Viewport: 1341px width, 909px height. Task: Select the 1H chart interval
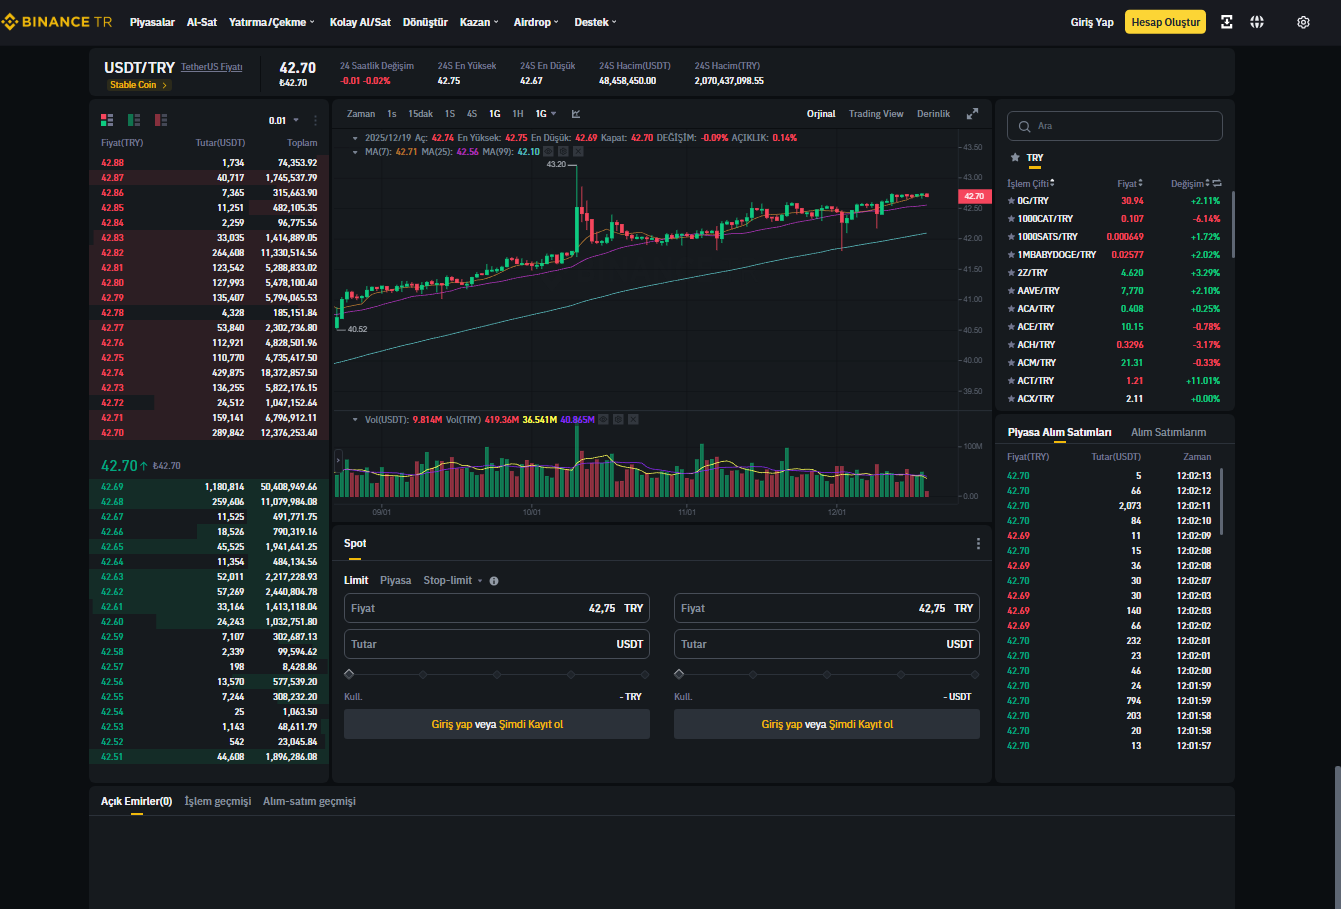point(518,114)
